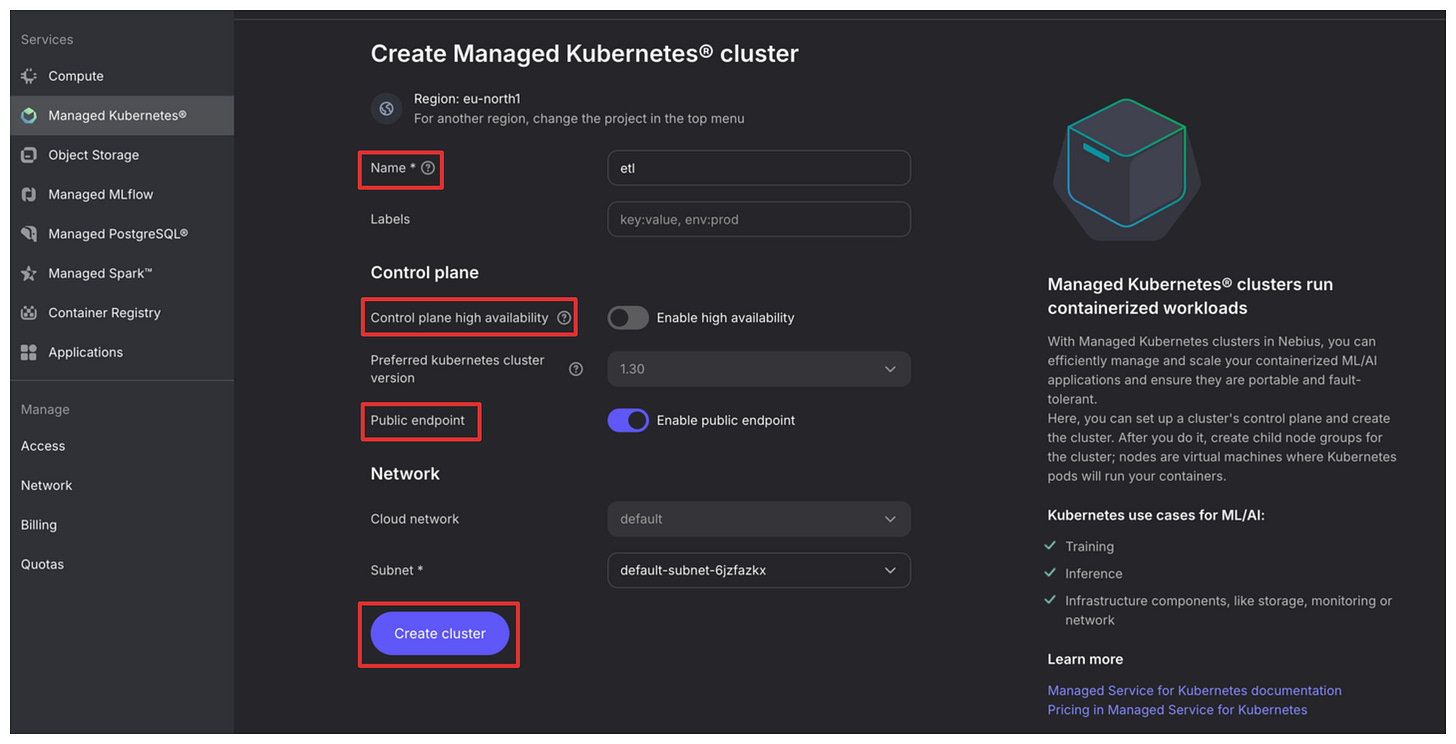Viewport: 1456px width, 744px height.
Task: Click the Managed PostgreSQL icon in the sidebar
Action: tap(29, 234)
